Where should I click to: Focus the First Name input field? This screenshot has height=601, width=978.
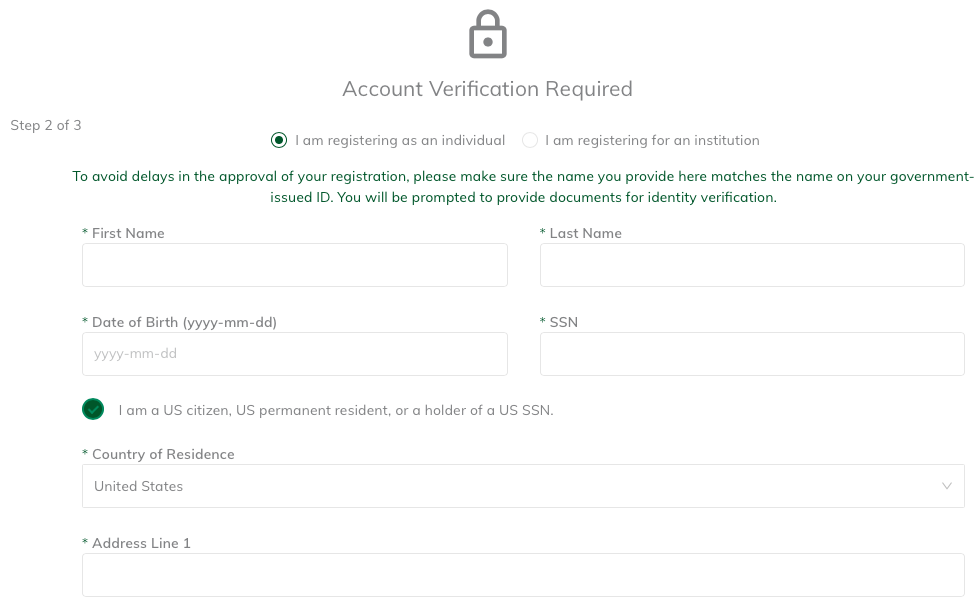[x=295, y=265]
